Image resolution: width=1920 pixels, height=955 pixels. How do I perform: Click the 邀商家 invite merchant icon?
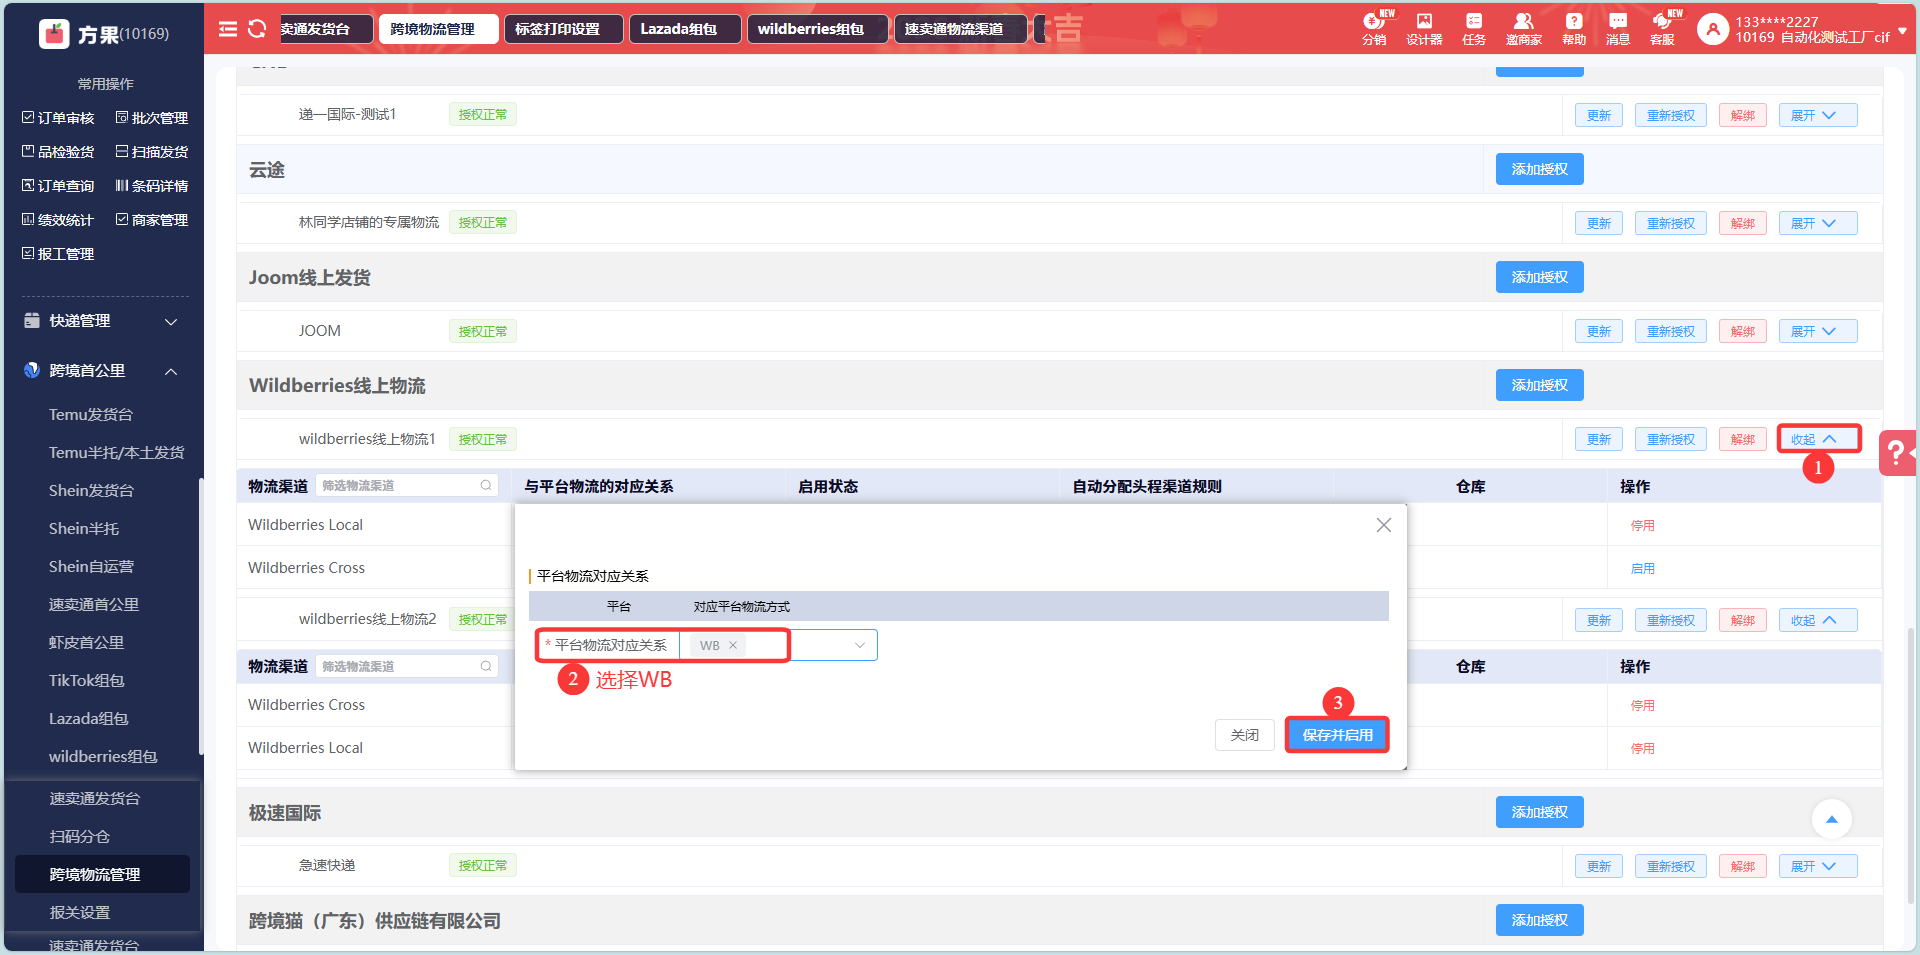point(1523,28)
